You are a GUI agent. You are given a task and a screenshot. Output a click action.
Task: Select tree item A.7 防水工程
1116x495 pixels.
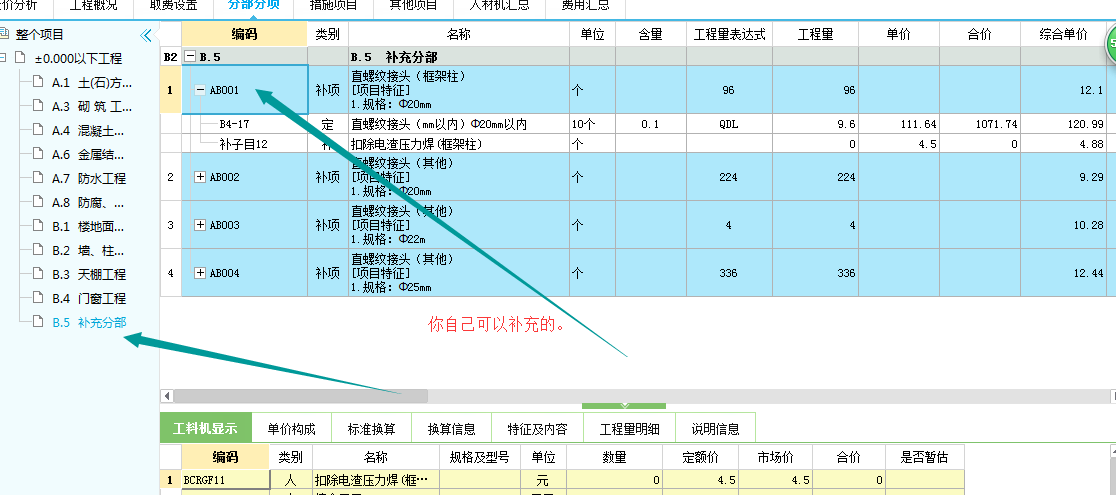89,179
